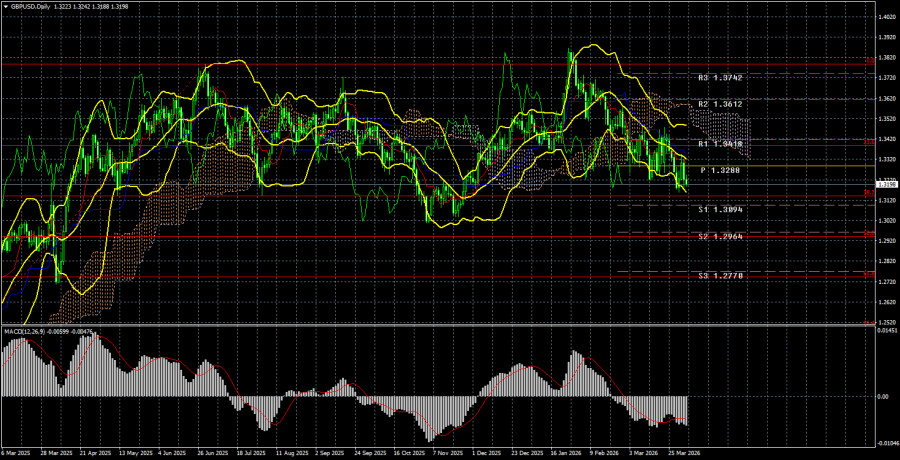Click the GBPUSD,Daily chart title
Screen dimensions: 900x460
[32, 7]
